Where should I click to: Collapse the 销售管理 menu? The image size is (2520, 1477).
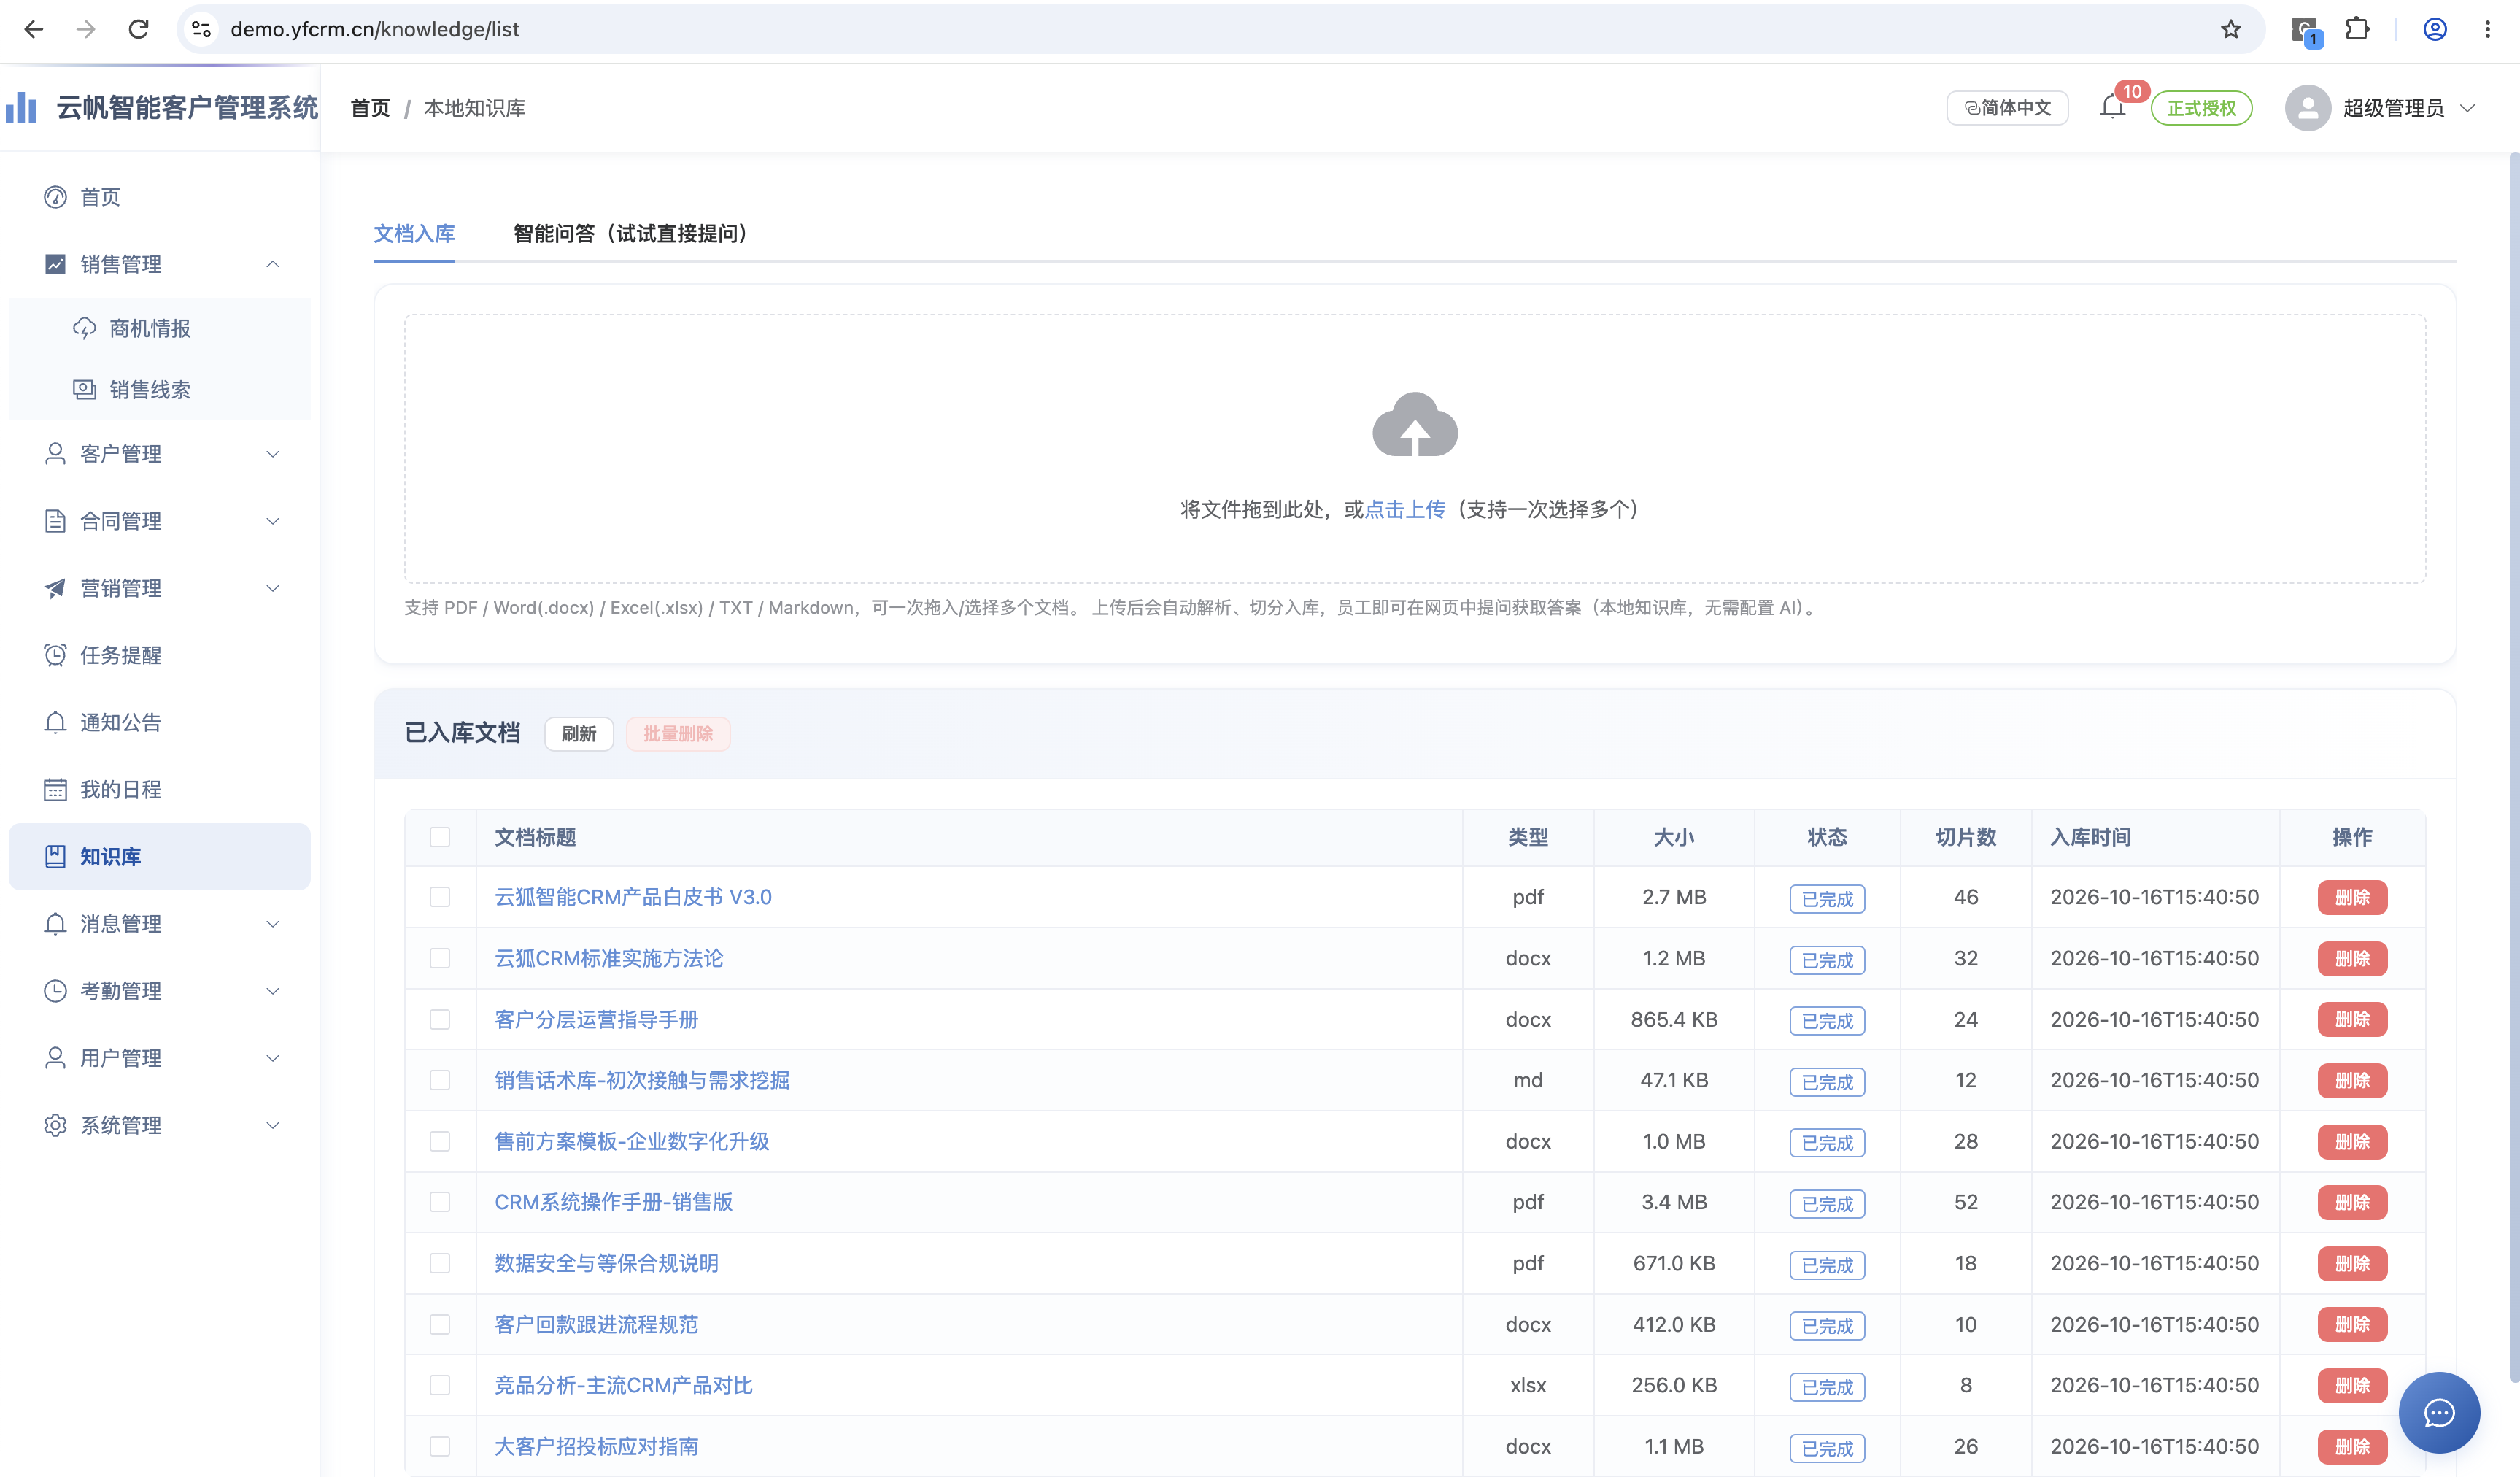click(x=160, y=264)
